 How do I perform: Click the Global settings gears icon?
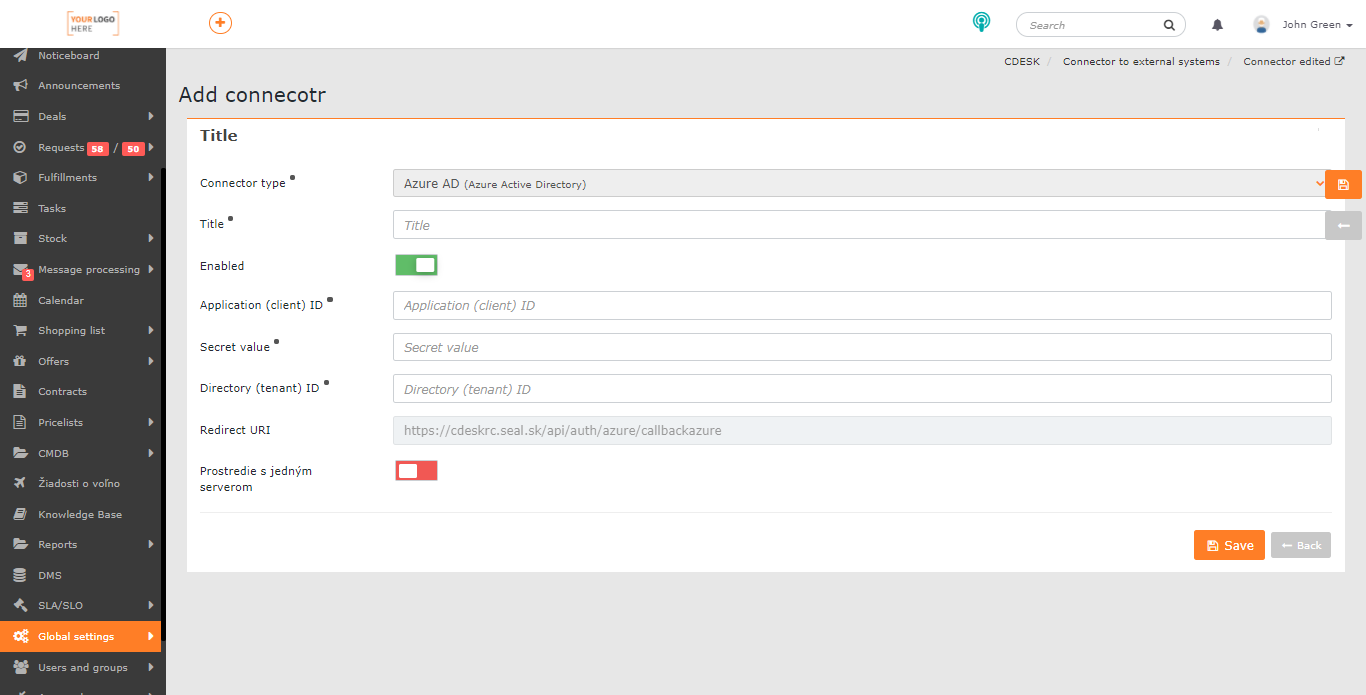[x=20, y=636]
